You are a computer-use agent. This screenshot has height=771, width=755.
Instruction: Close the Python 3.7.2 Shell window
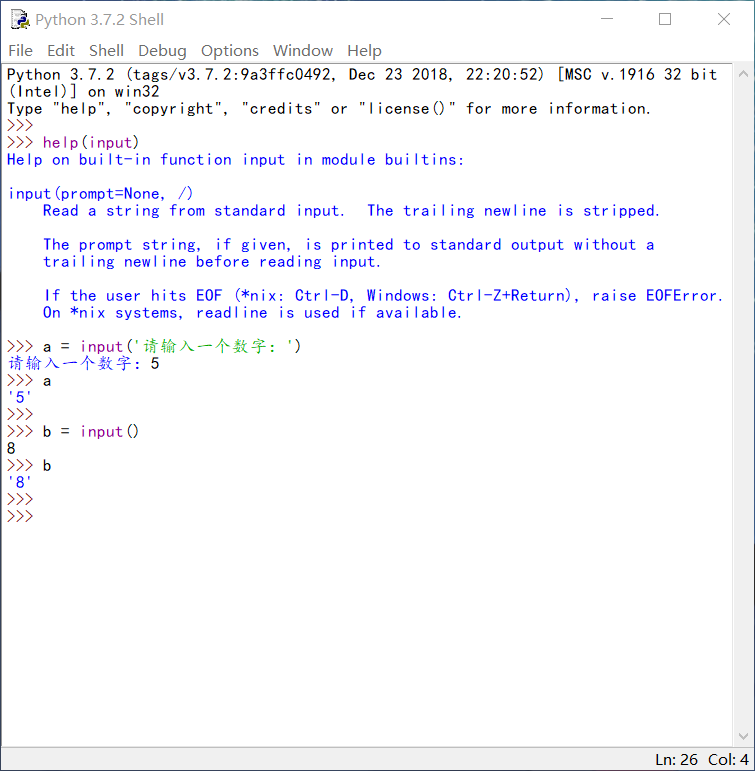click(x=724, y=19)
